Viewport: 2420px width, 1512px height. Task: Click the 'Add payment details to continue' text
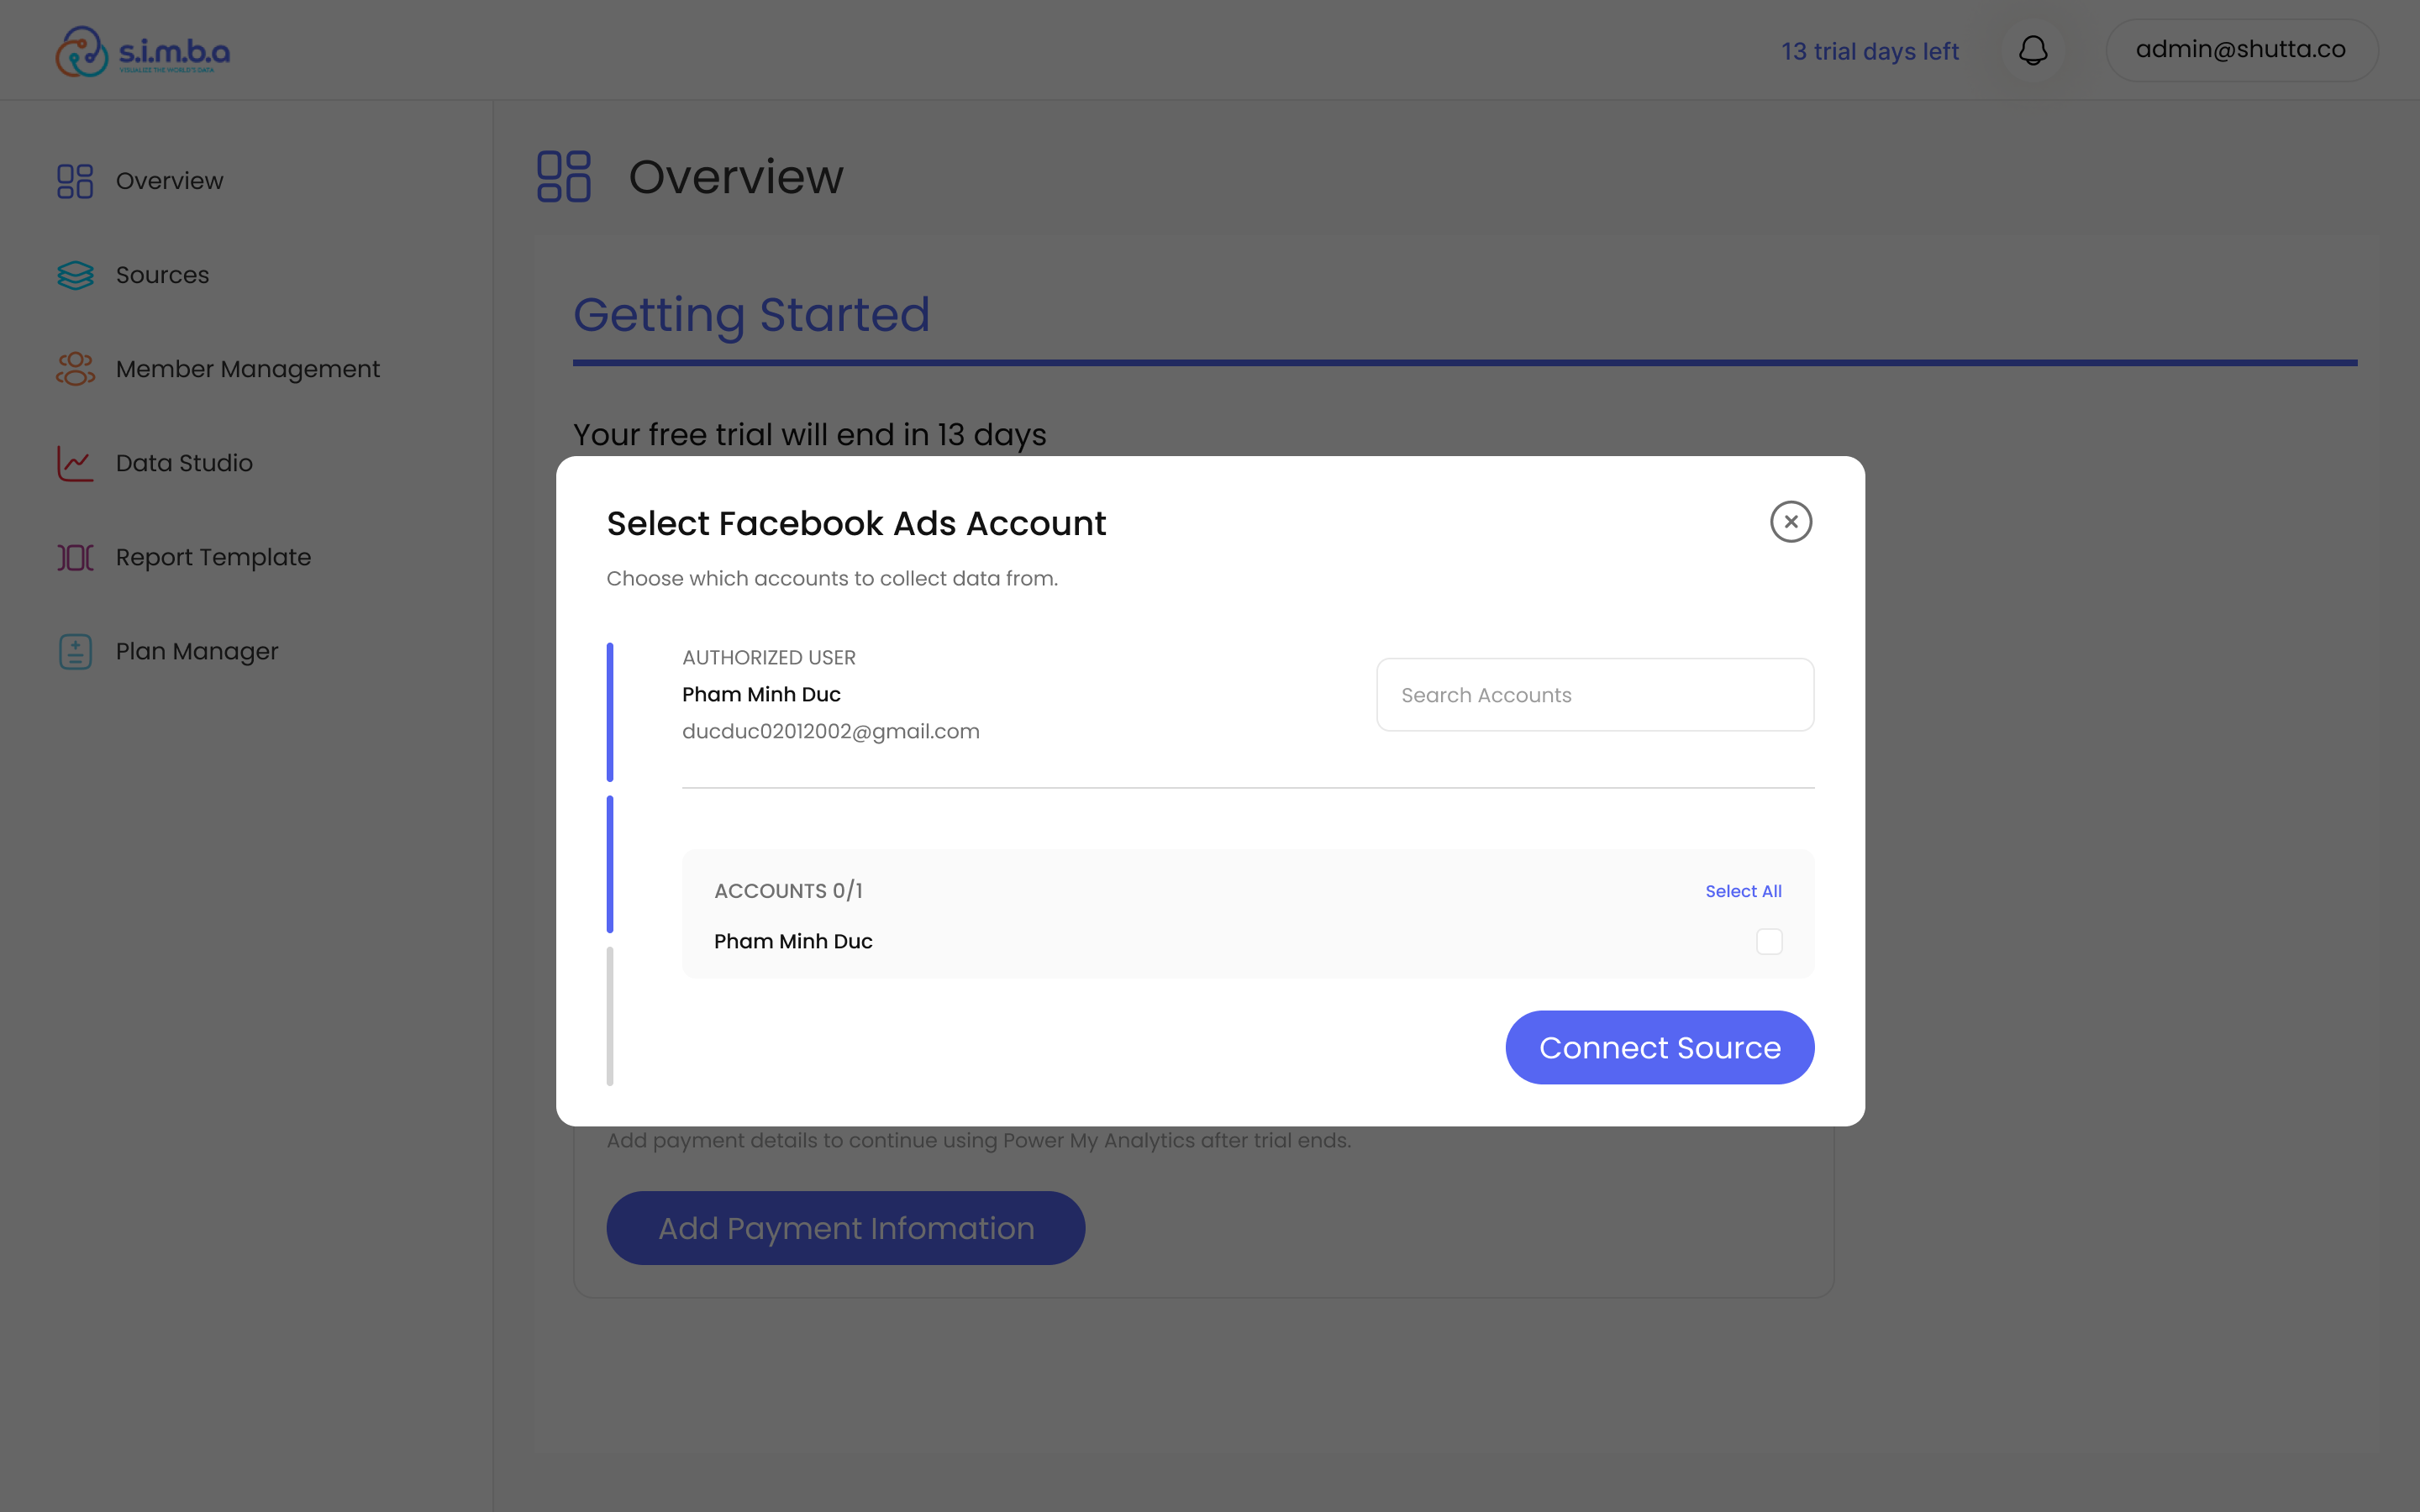(979, 1140)
